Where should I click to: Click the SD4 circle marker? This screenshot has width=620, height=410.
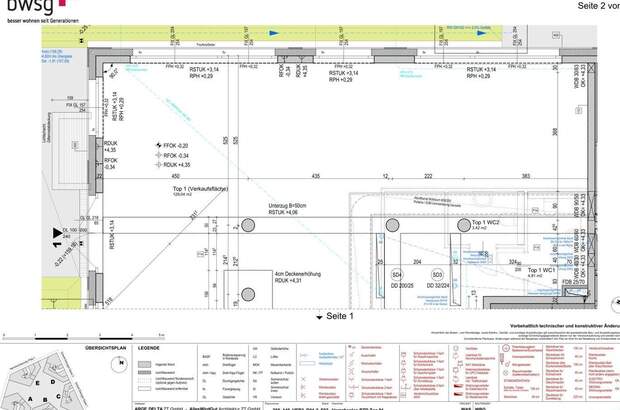click(x=397, y=274)
